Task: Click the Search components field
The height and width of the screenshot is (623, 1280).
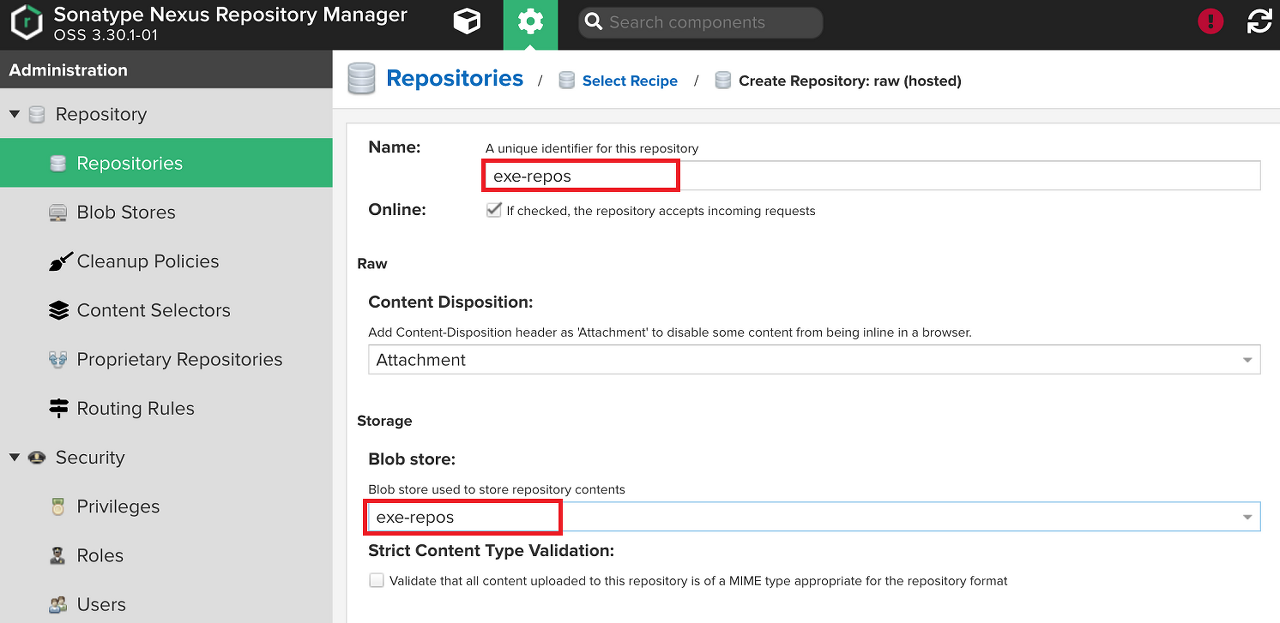Action: coord(700,22)
